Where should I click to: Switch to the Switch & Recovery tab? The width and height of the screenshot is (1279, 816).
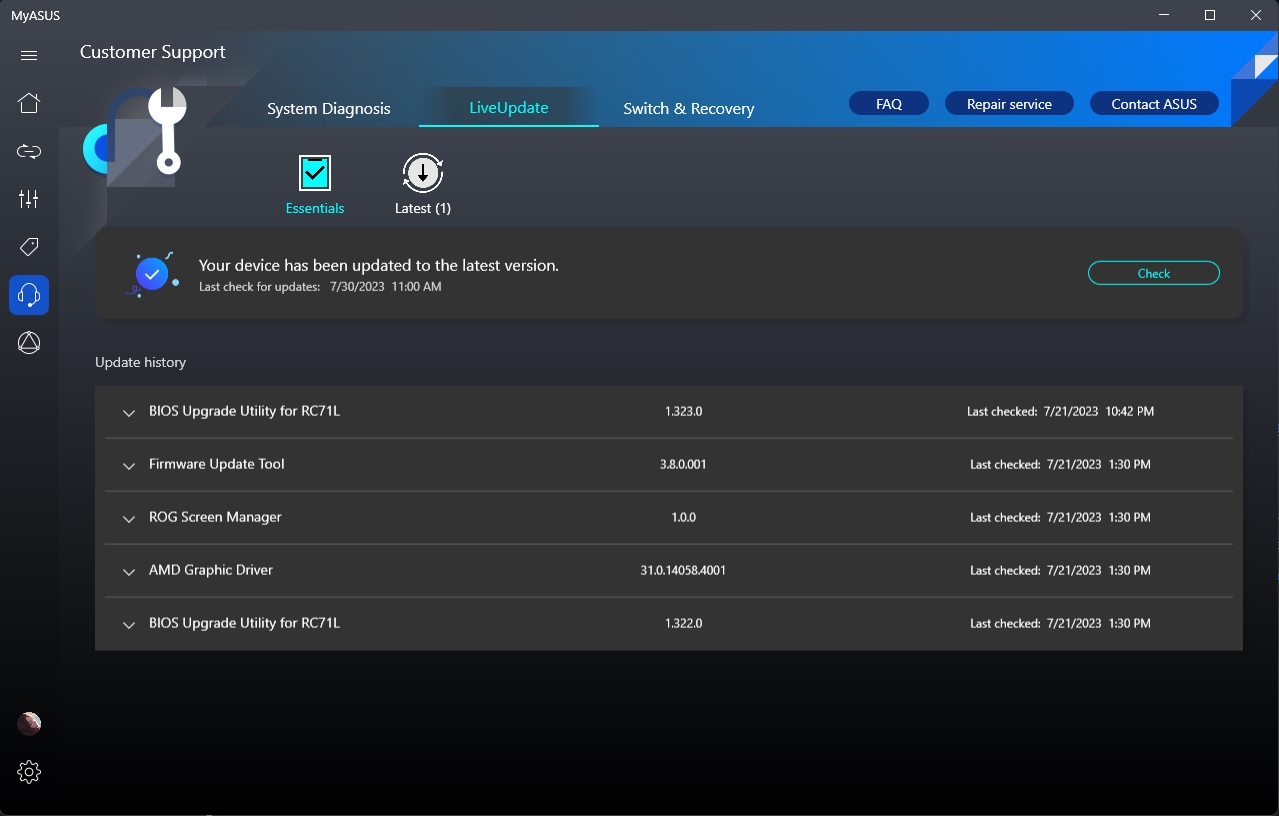[x=689, y=108]
